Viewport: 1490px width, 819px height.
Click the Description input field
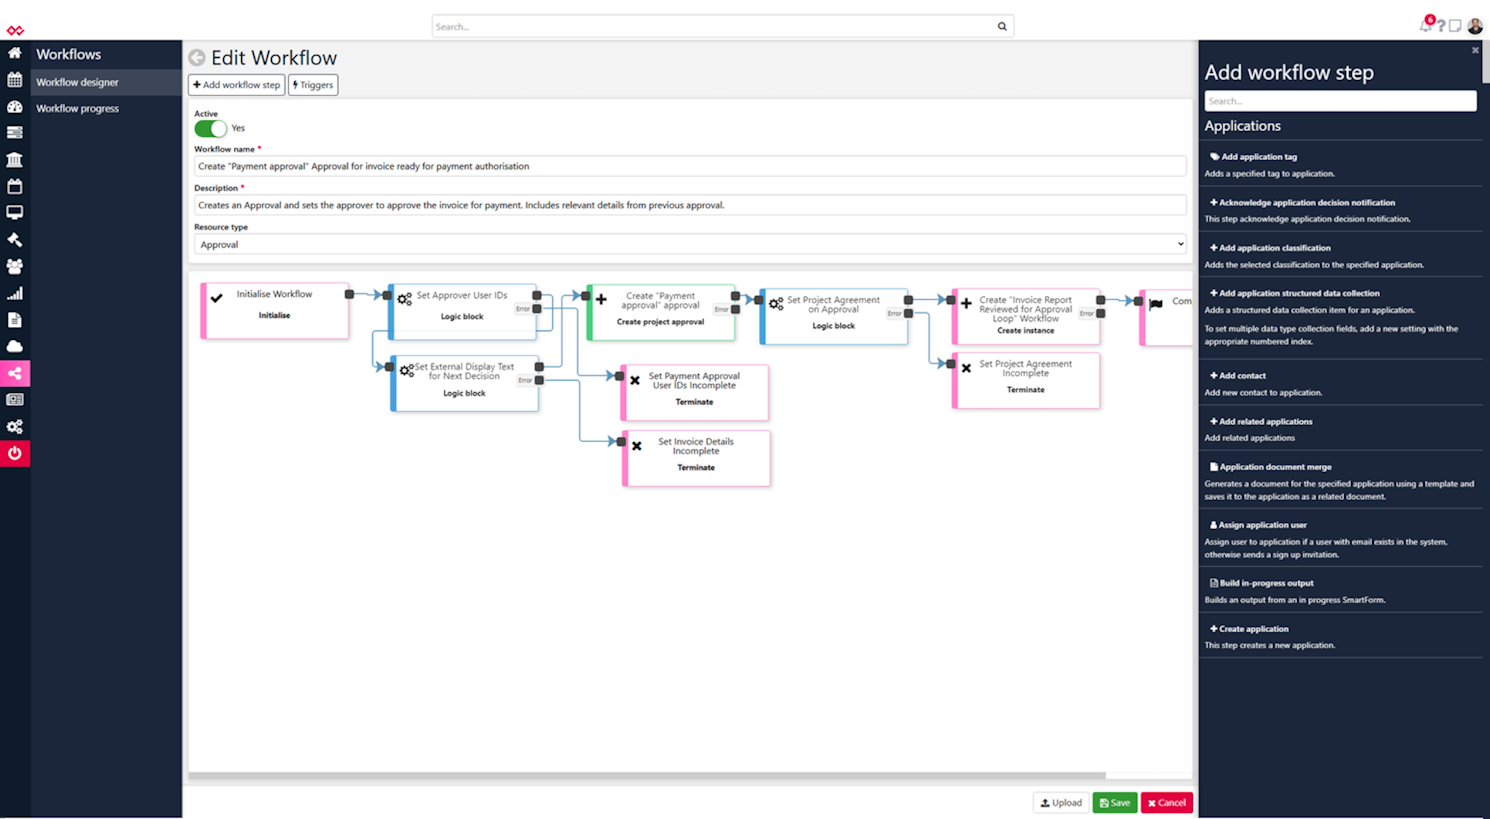click(690, 205)
